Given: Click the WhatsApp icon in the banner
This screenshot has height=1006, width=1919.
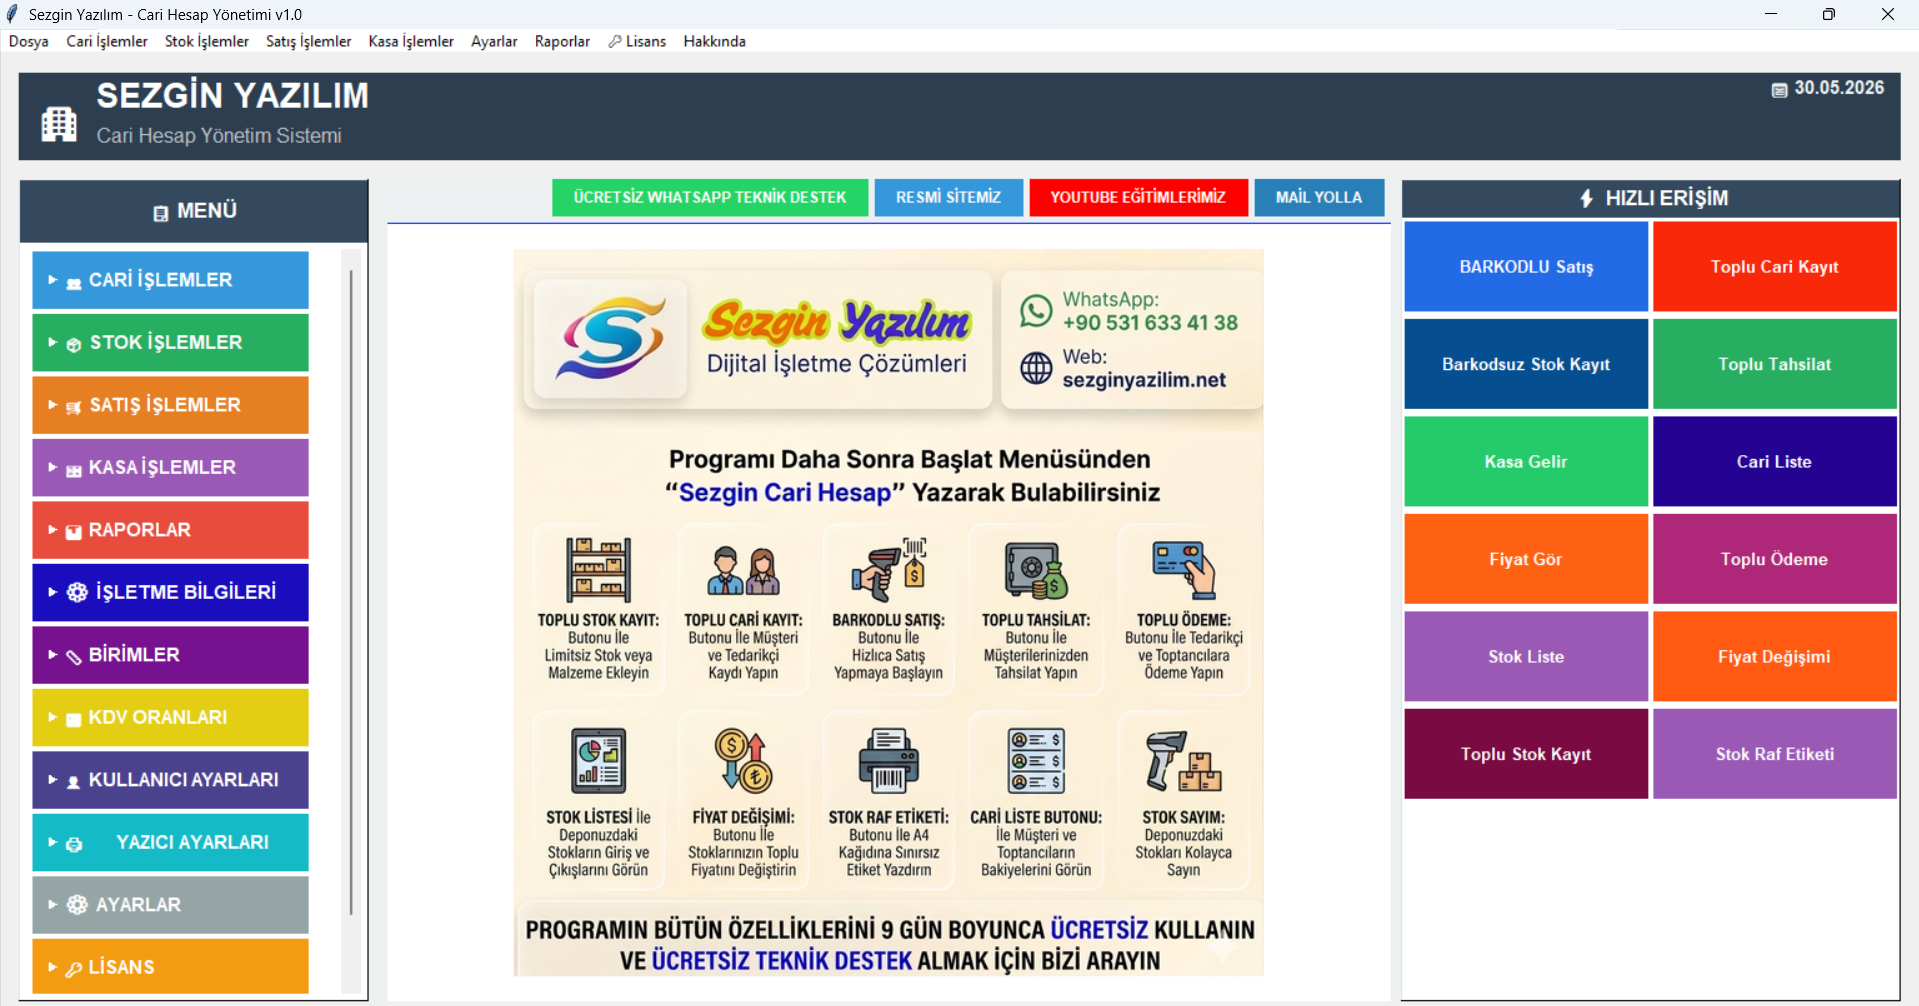Looking at the screenshot, I should pos(1036,311).
